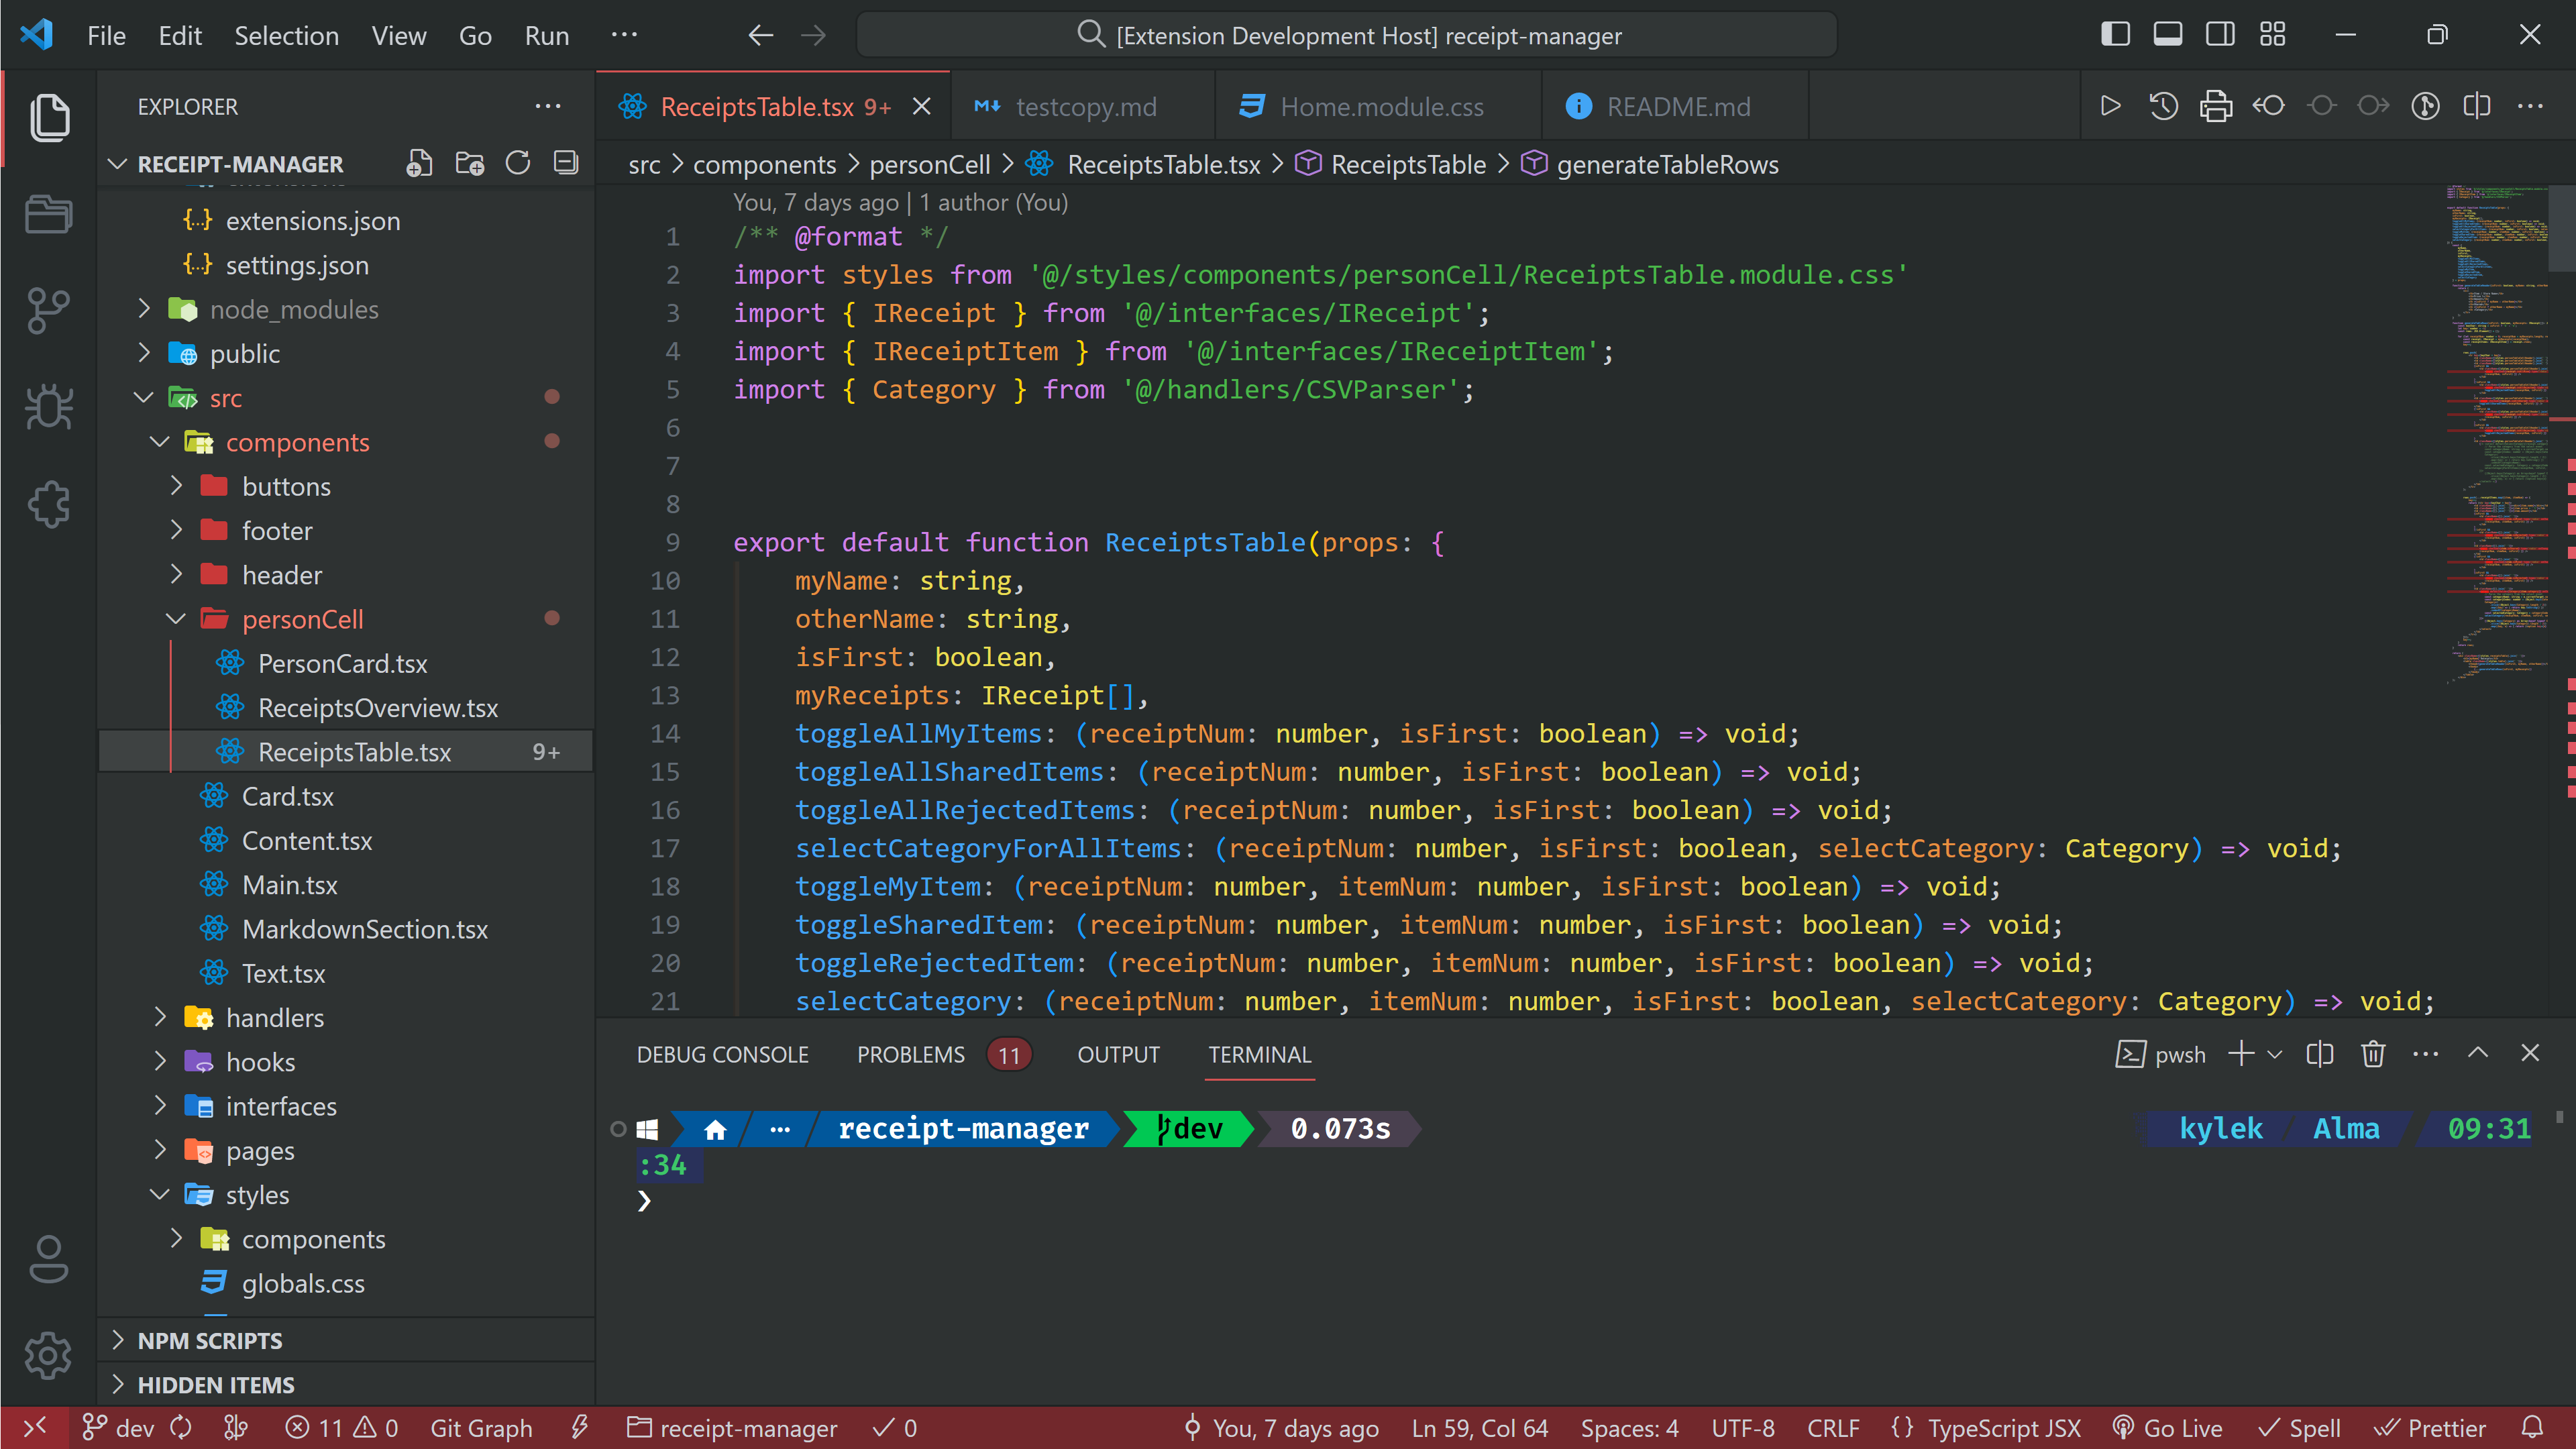Open file timeline history icon
The width and height of the screenshot is (2576, 1449).
point(2163,106)
